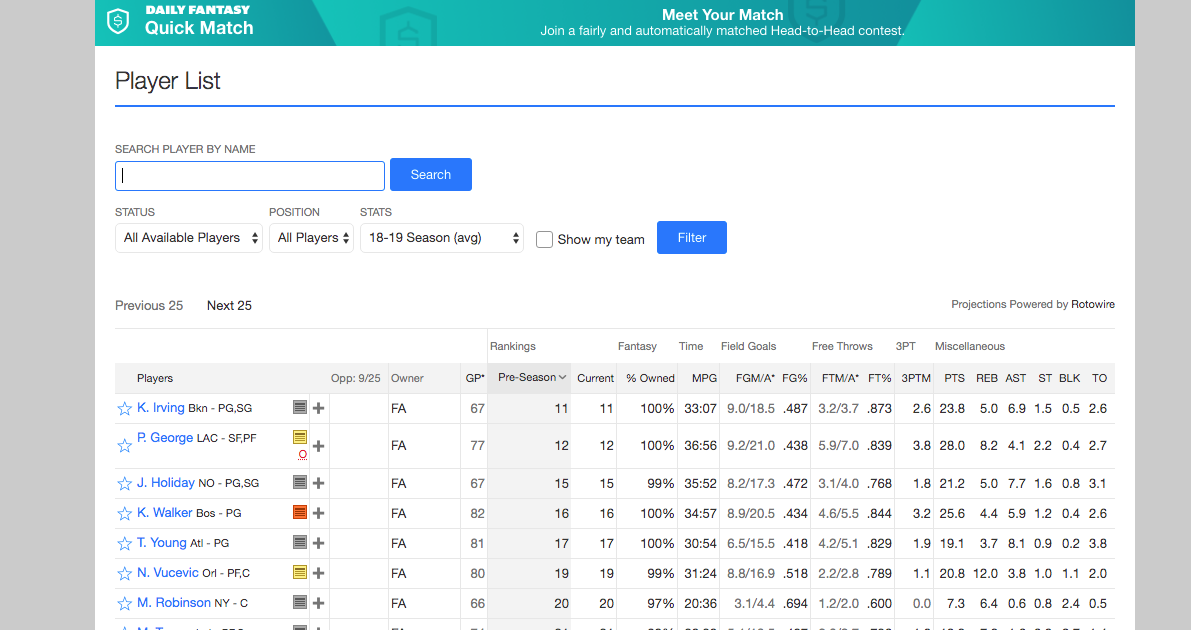Viewport: 1191px width, 630px height.
Task: Toggle watch star for M. Robinson
Action: click(x=125, y=604)
